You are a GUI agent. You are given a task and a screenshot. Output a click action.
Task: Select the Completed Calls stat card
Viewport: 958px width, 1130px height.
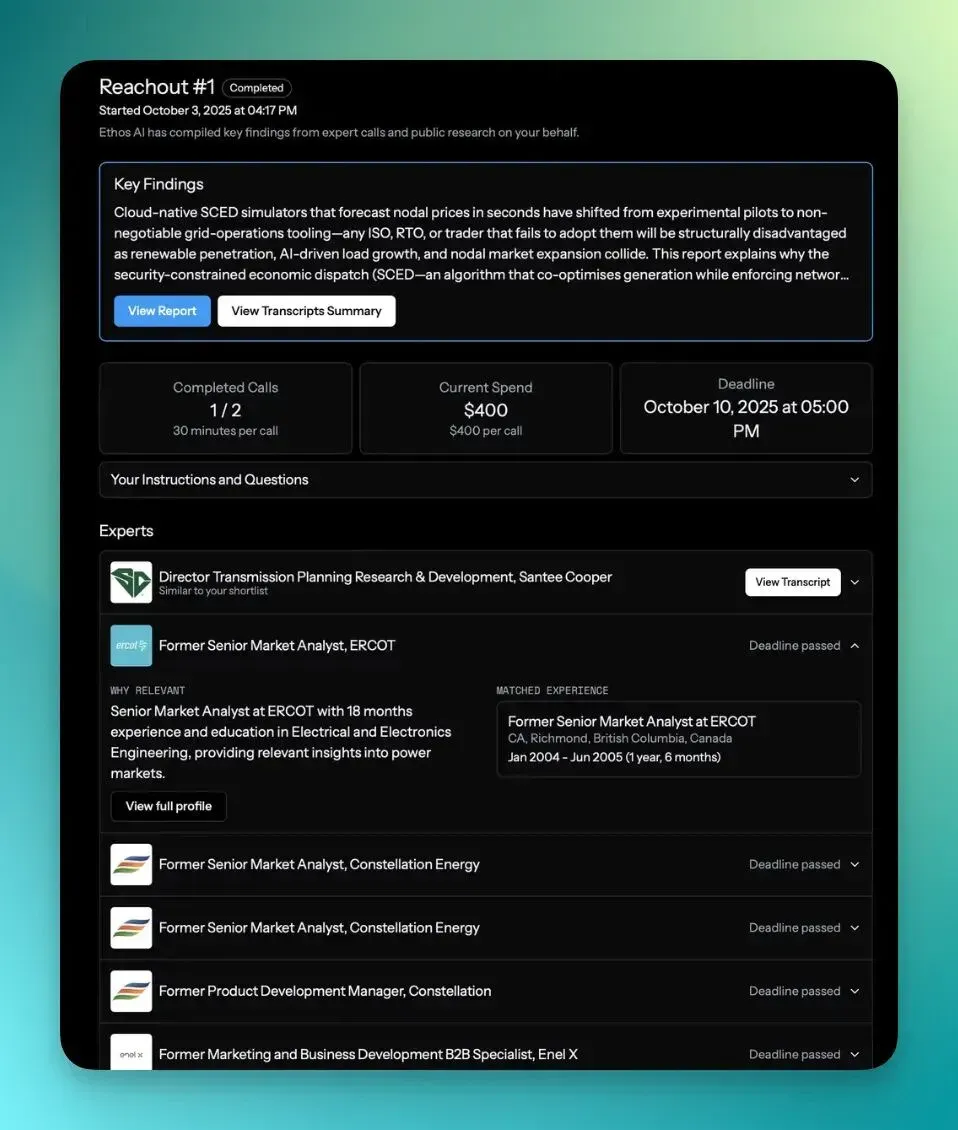pos(226,409)
